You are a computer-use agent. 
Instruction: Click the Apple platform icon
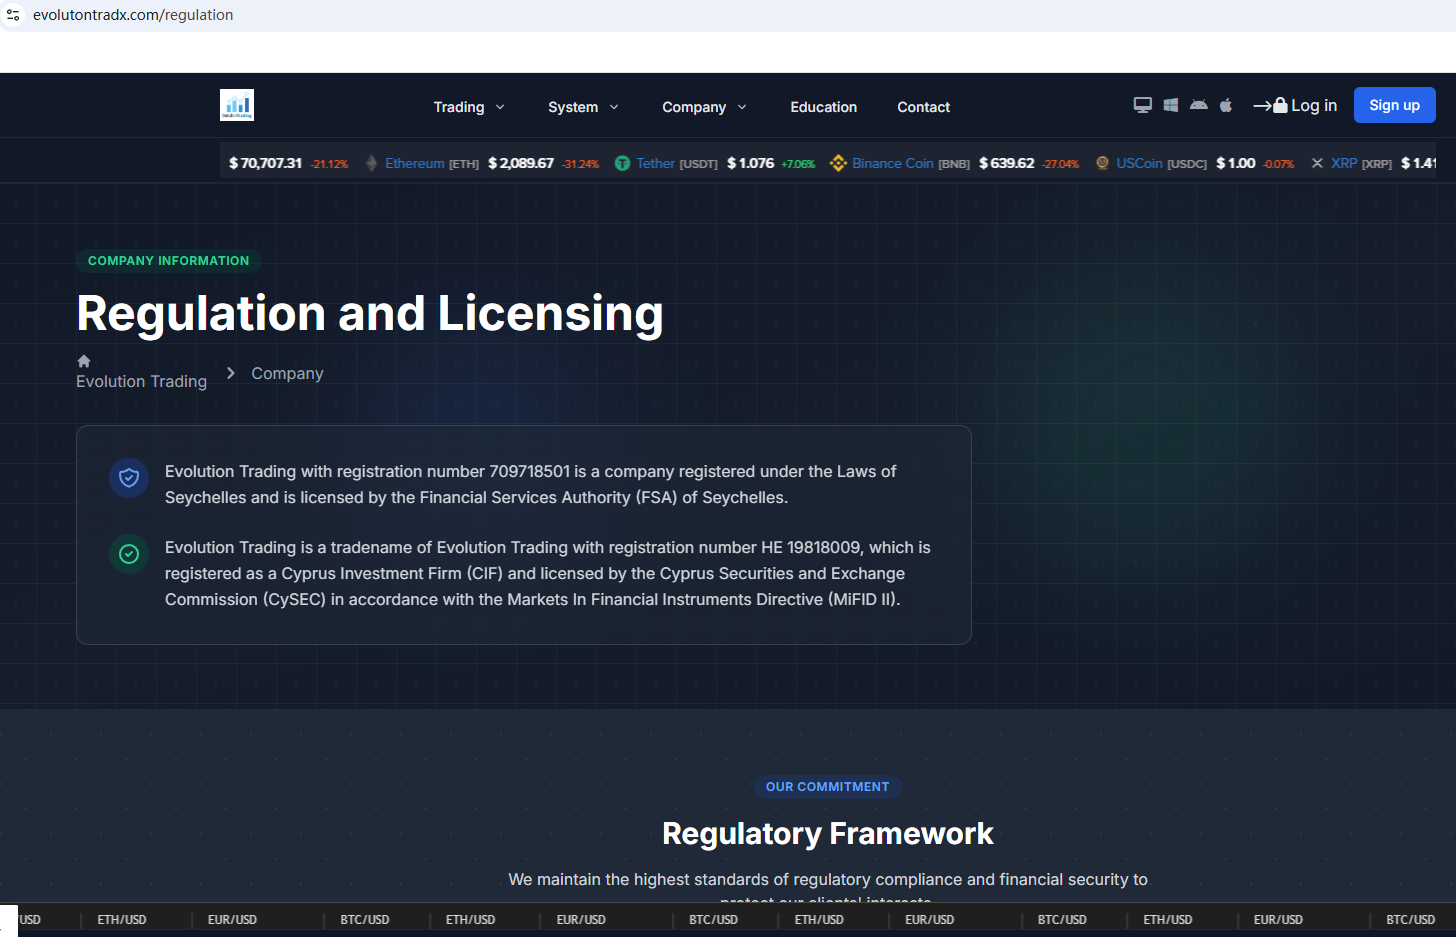pos(1226,105)
